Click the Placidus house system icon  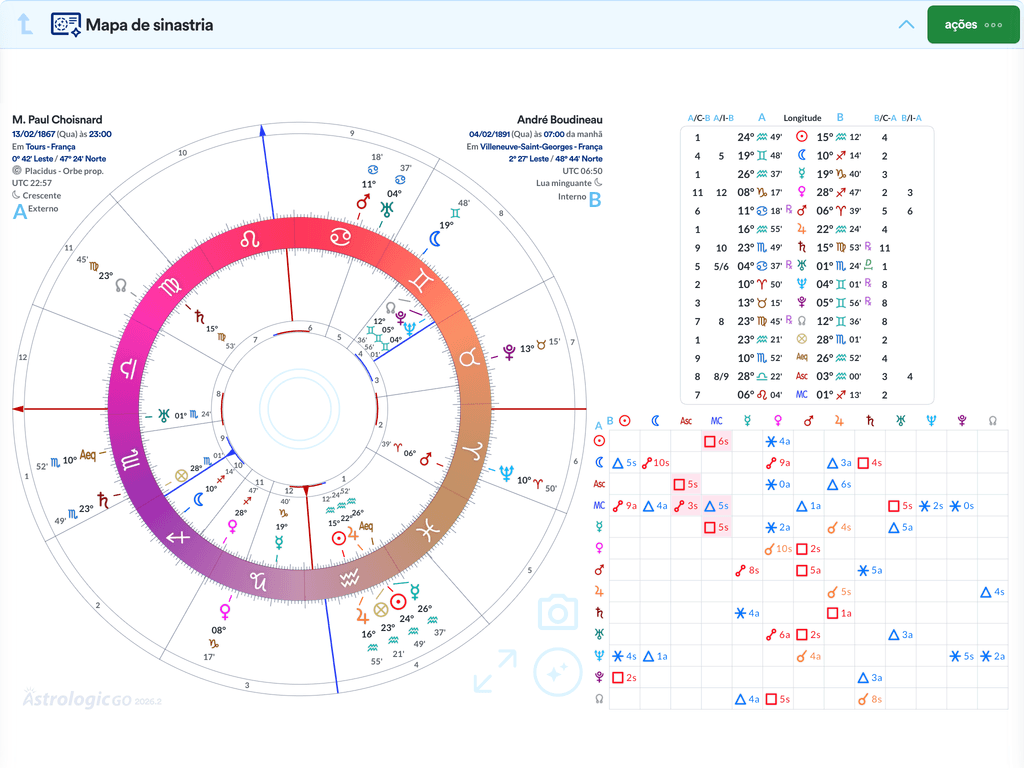(x=17, y=170)
